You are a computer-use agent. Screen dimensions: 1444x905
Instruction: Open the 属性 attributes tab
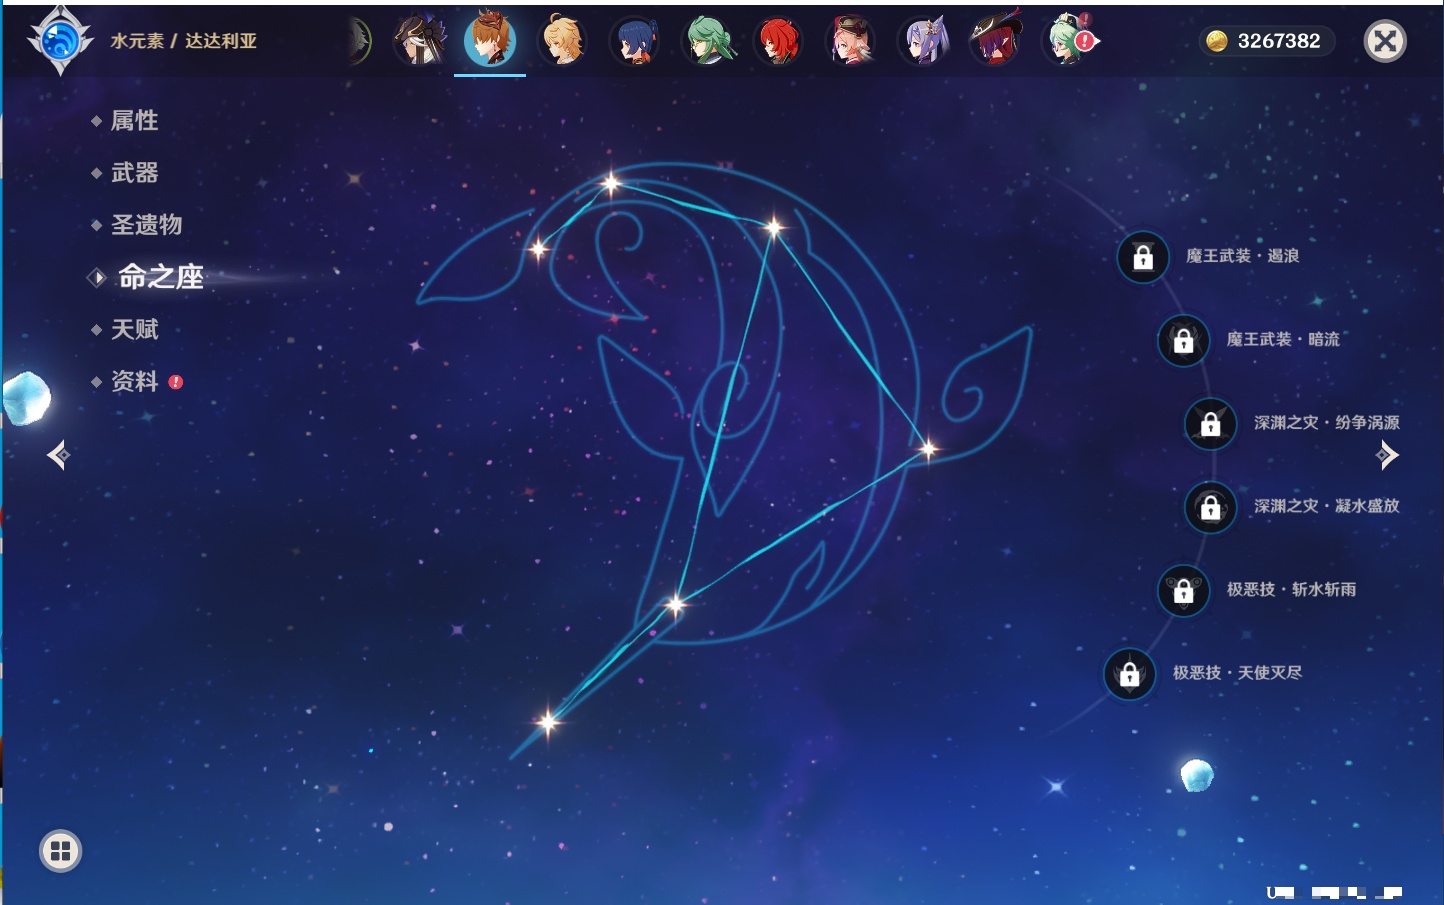[134, 121]
